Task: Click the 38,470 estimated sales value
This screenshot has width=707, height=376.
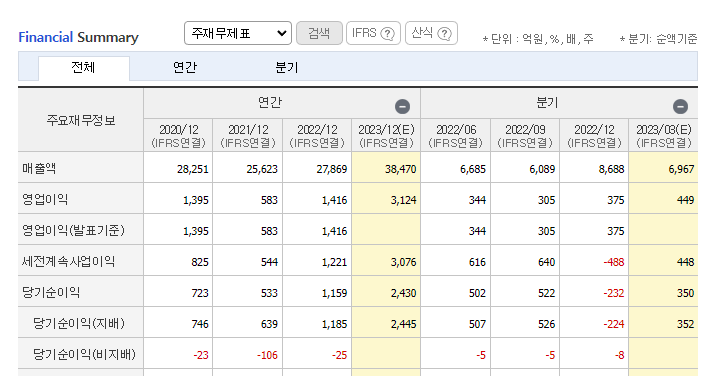Action: 400,170
